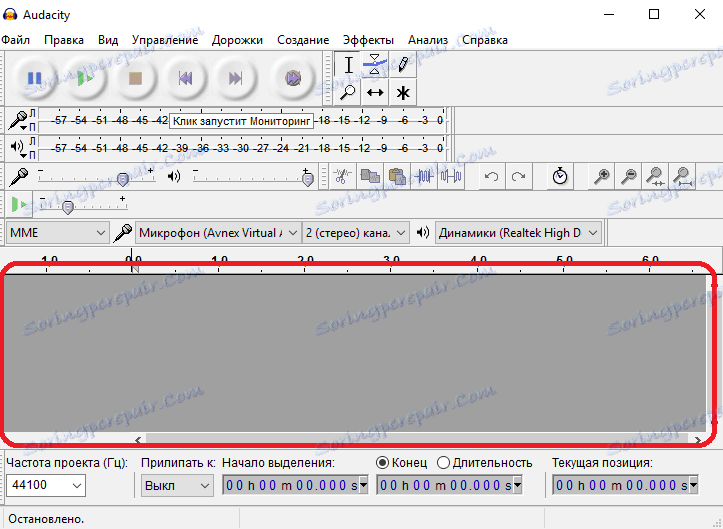The height and width of the screenshot is (529, 723).
Task: Open the Динамики playback device dropdown
Action: pyautogui.click(x=518, y=233)
